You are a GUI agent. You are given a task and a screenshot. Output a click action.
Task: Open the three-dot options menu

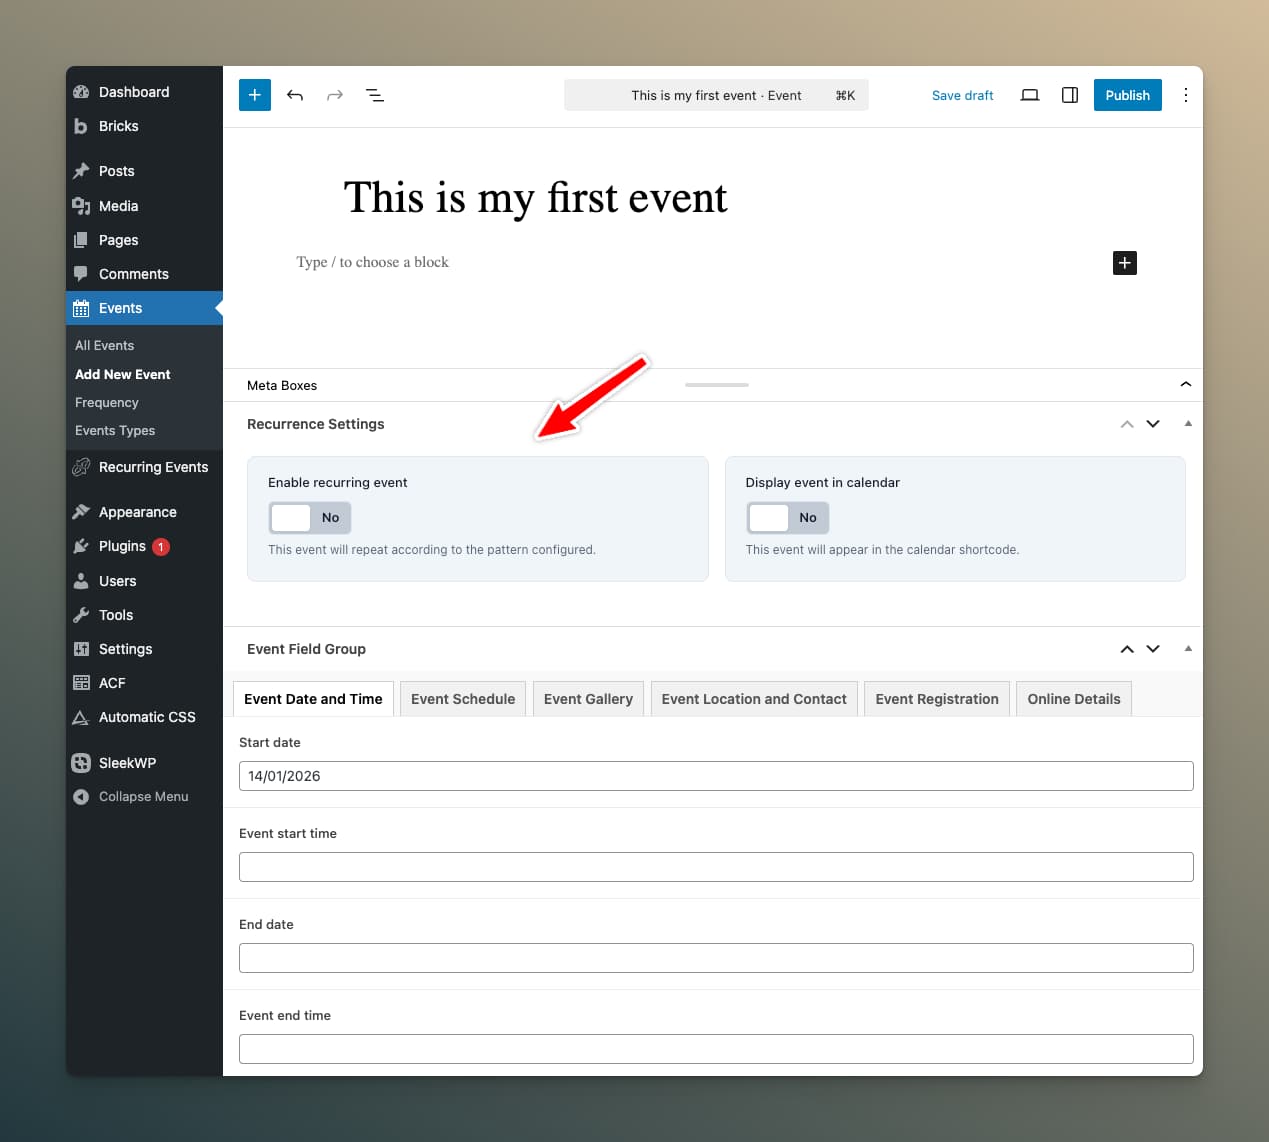coord(1185,95)
